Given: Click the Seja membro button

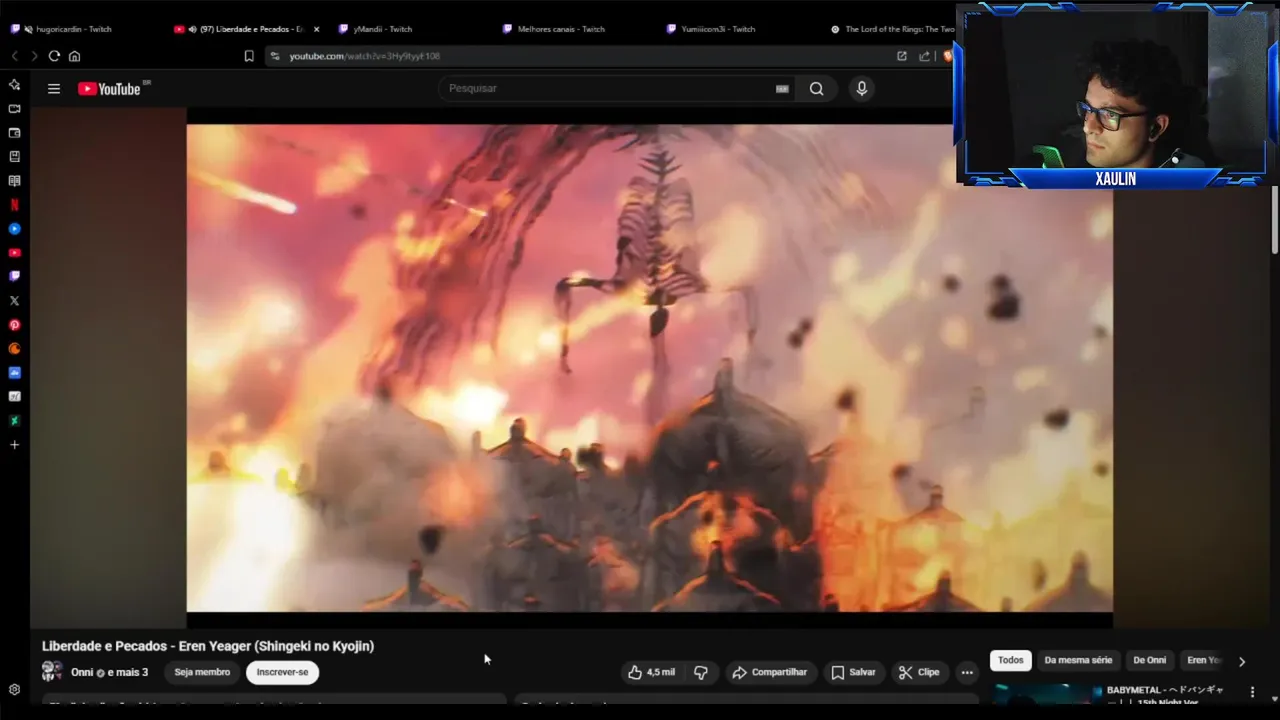Looking at the screenshot, I should tap(202, 673).
